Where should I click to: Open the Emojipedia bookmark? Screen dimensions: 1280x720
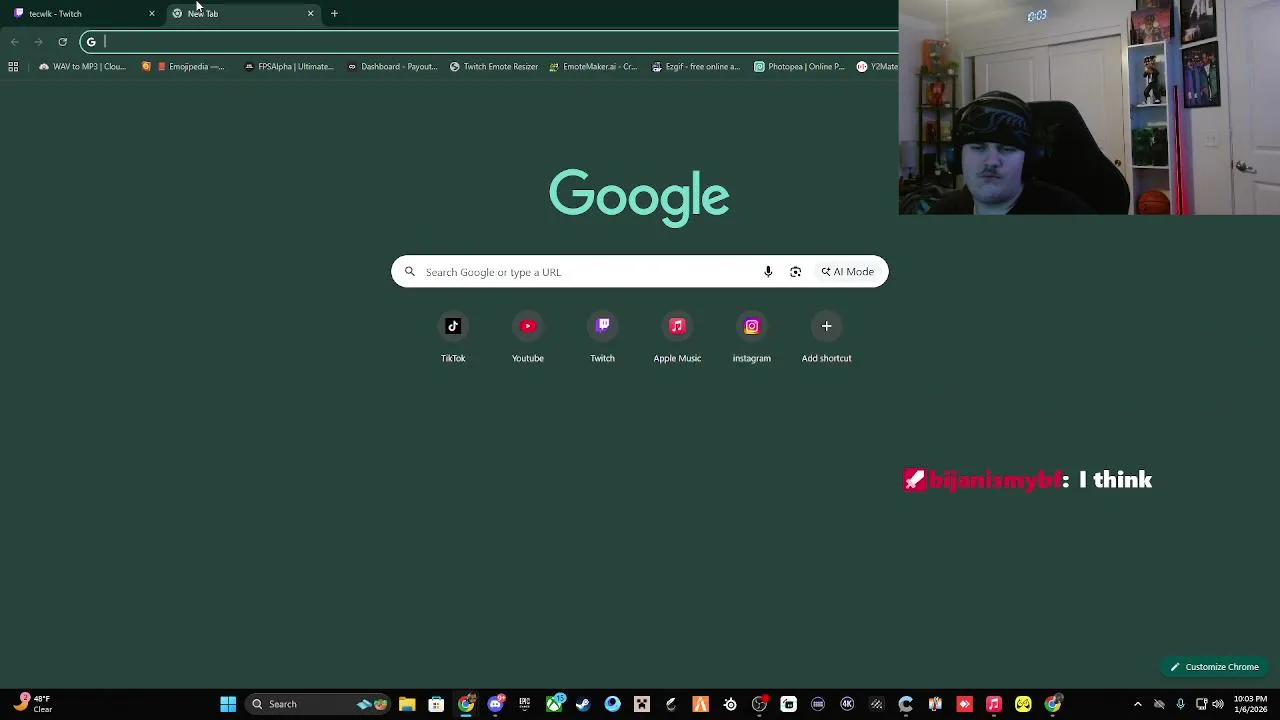pos(184,66)
